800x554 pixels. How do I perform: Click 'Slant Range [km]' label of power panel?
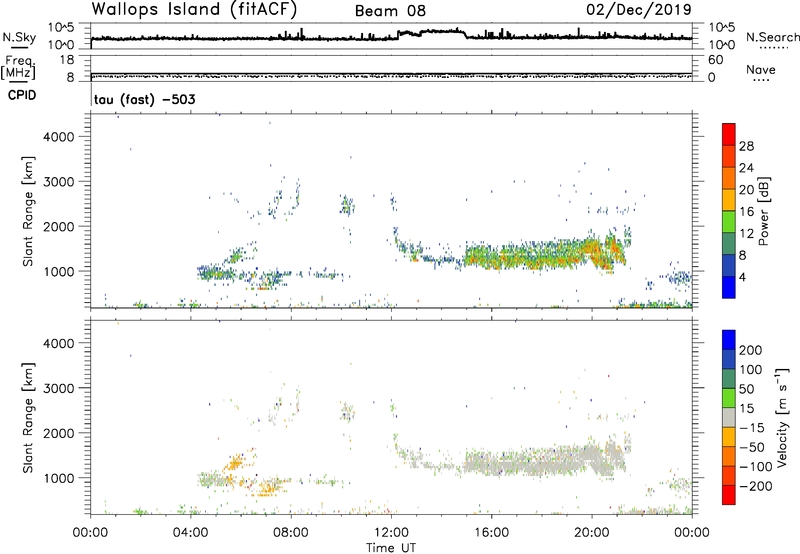pos(29,211)
